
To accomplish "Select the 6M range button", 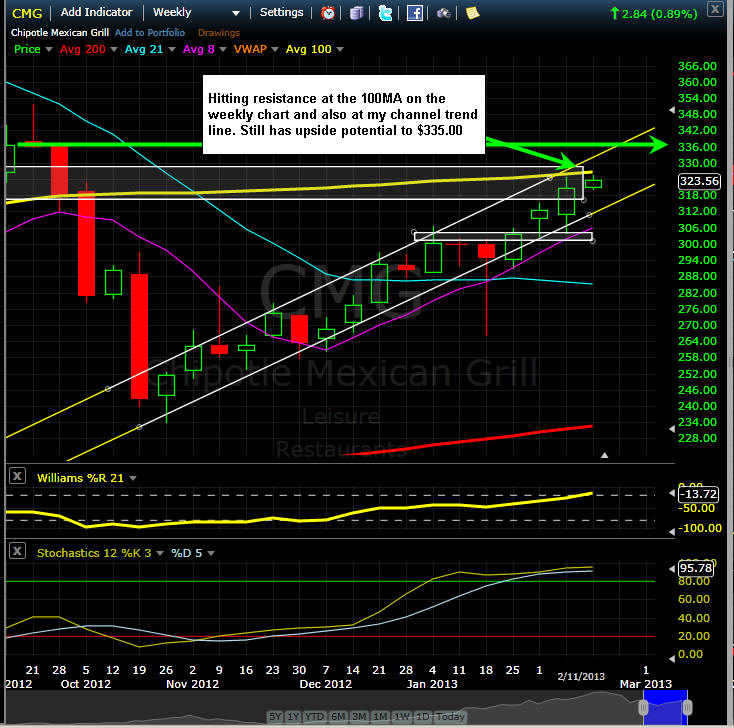I will point(338,716).
